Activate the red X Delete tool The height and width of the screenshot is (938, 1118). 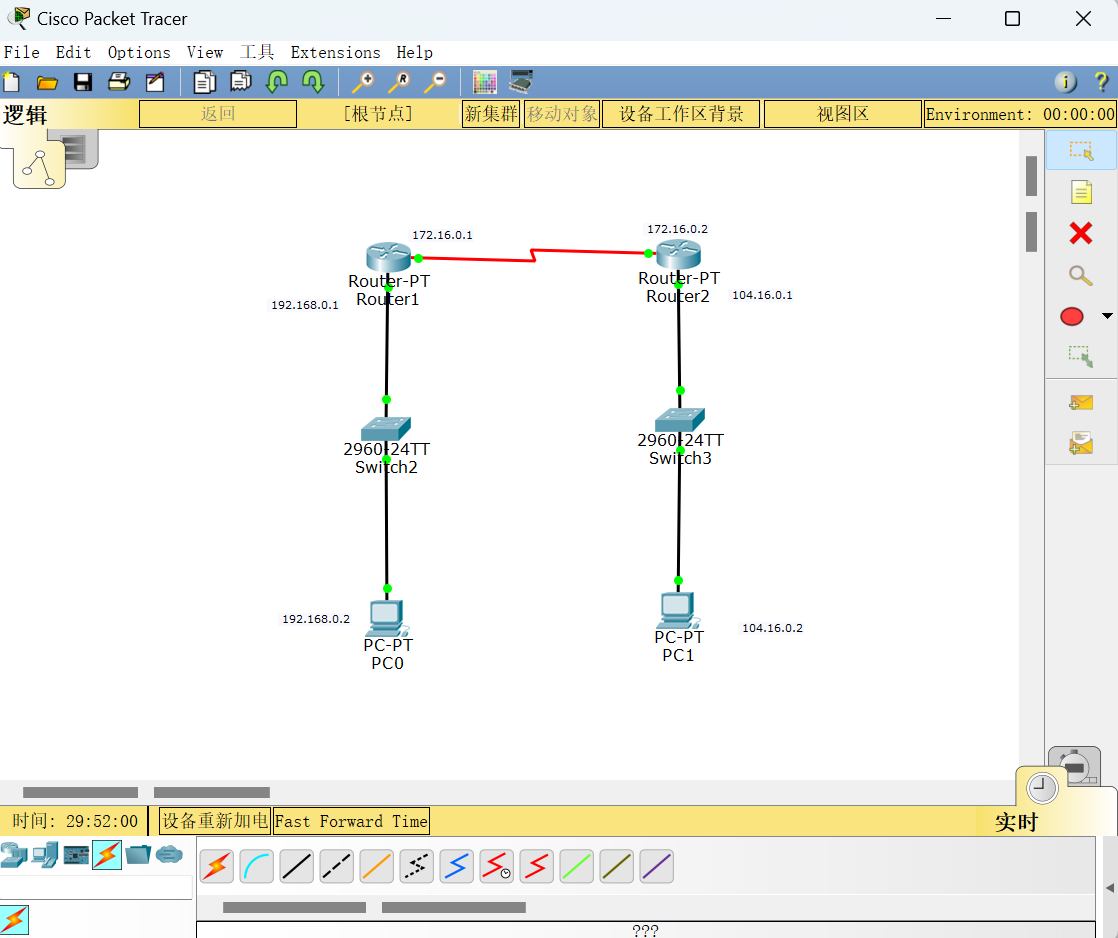coord(1081,233)
